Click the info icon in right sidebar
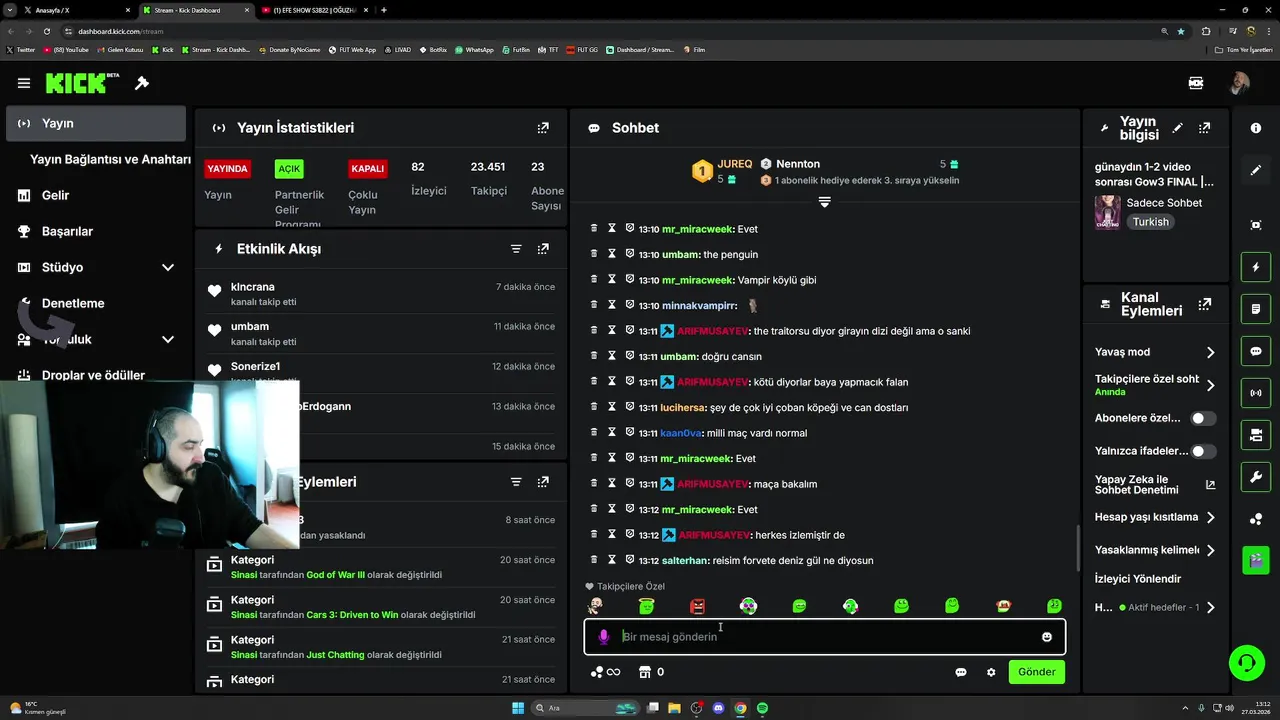 (1256, 128)
